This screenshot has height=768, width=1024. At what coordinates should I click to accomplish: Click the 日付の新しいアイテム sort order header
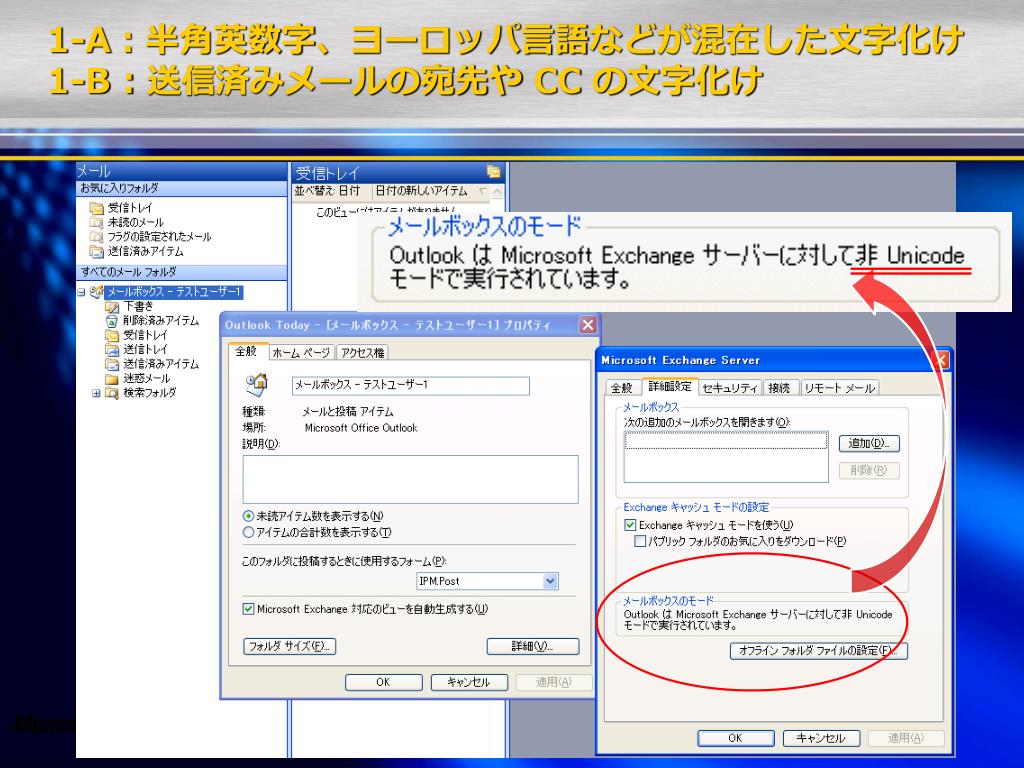tap(430, 191)
